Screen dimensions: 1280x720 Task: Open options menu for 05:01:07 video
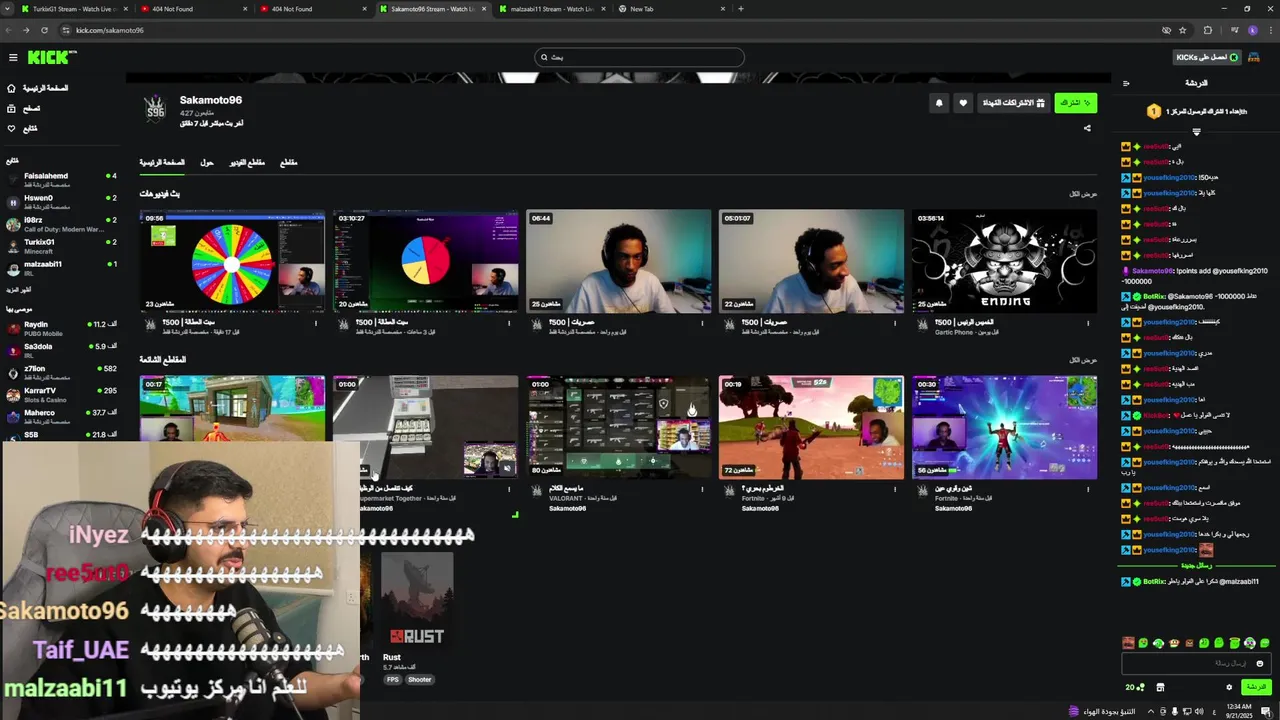click(895, 323)
